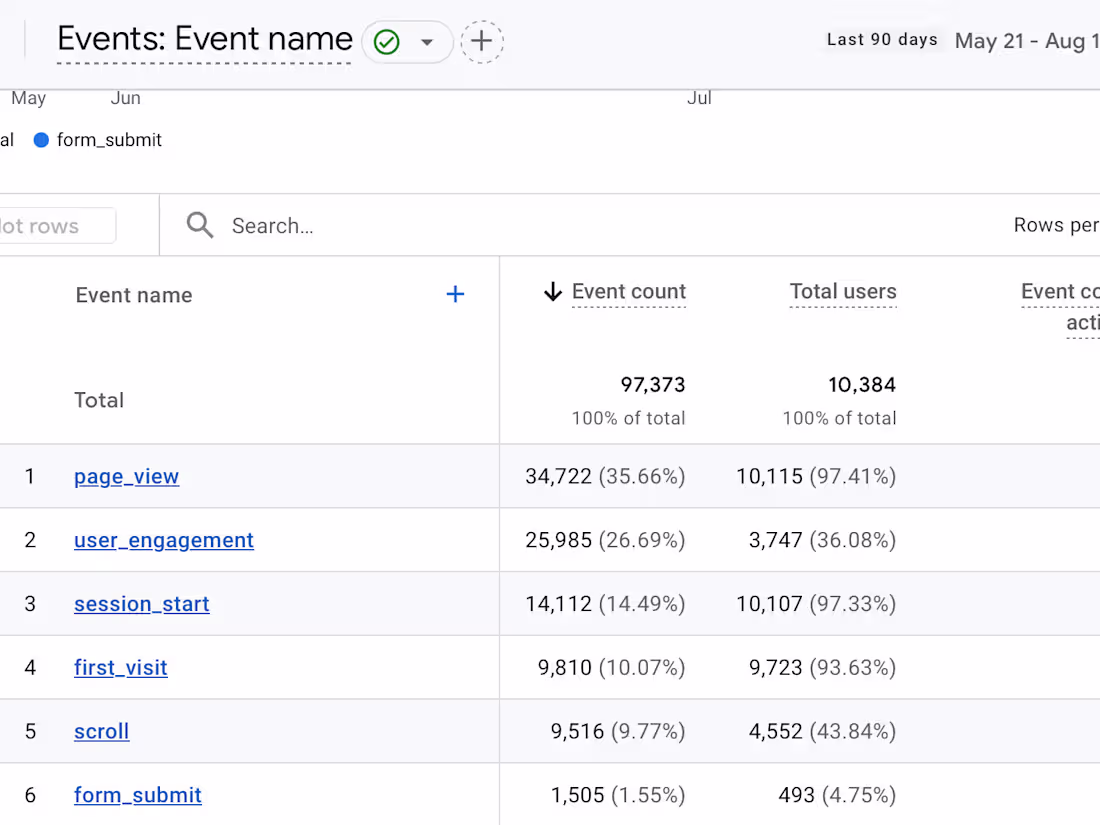Click the plot rows input field

tap(55, 225)
